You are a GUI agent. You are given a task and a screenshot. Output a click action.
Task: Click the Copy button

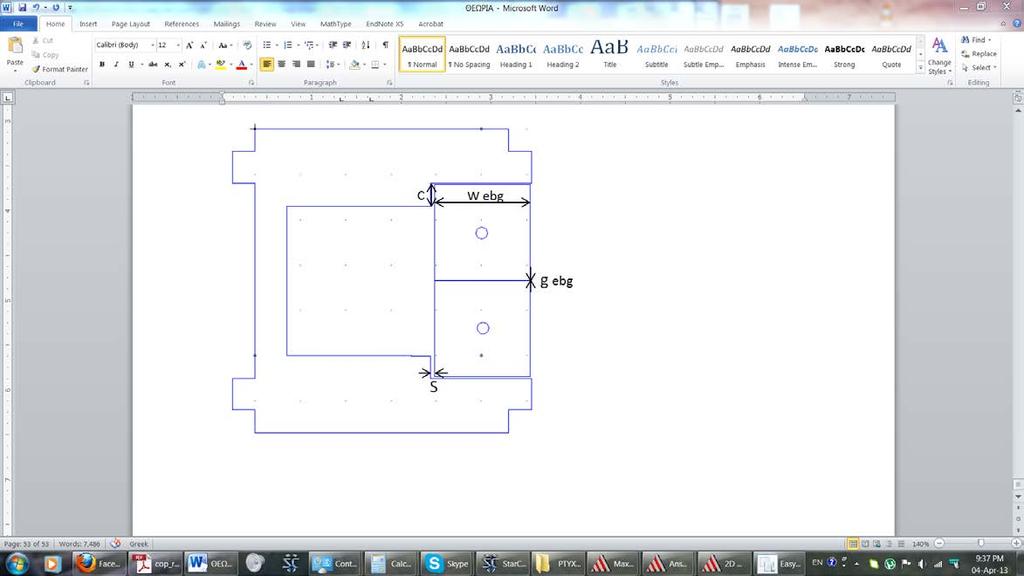tap(46, 55)
